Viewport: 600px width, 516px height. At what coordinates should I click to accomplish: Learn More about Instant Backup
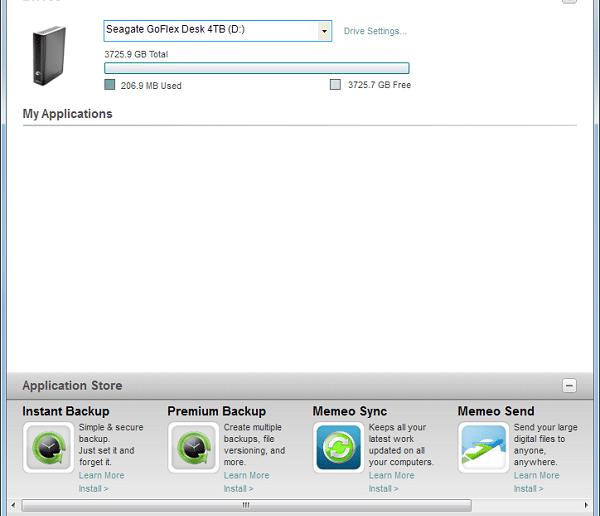tap(101, 475)
